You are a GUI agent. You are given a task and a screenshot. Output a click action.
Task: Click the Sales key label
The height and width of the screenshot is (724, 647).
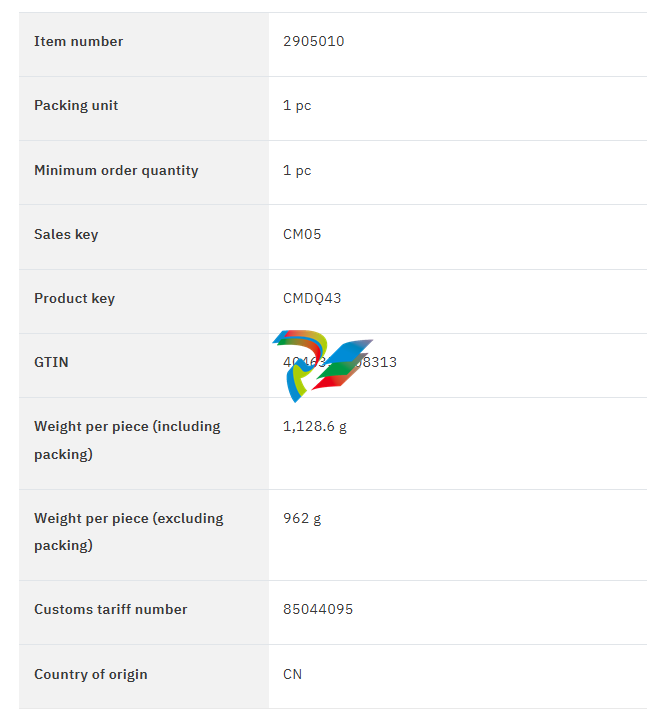66,234
